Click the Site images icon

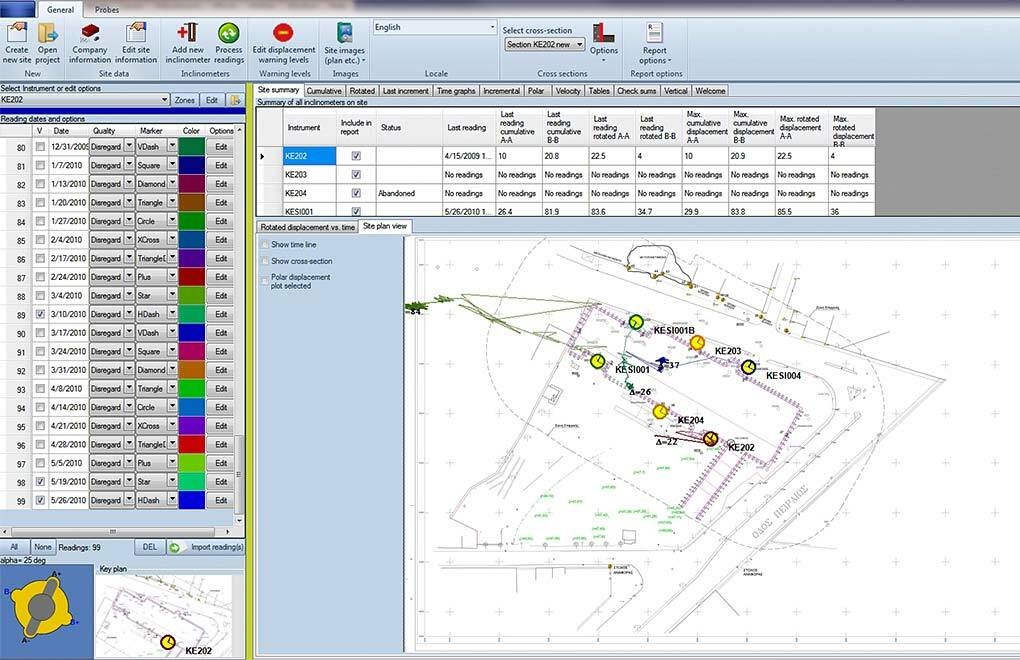(x=345, y=32)
